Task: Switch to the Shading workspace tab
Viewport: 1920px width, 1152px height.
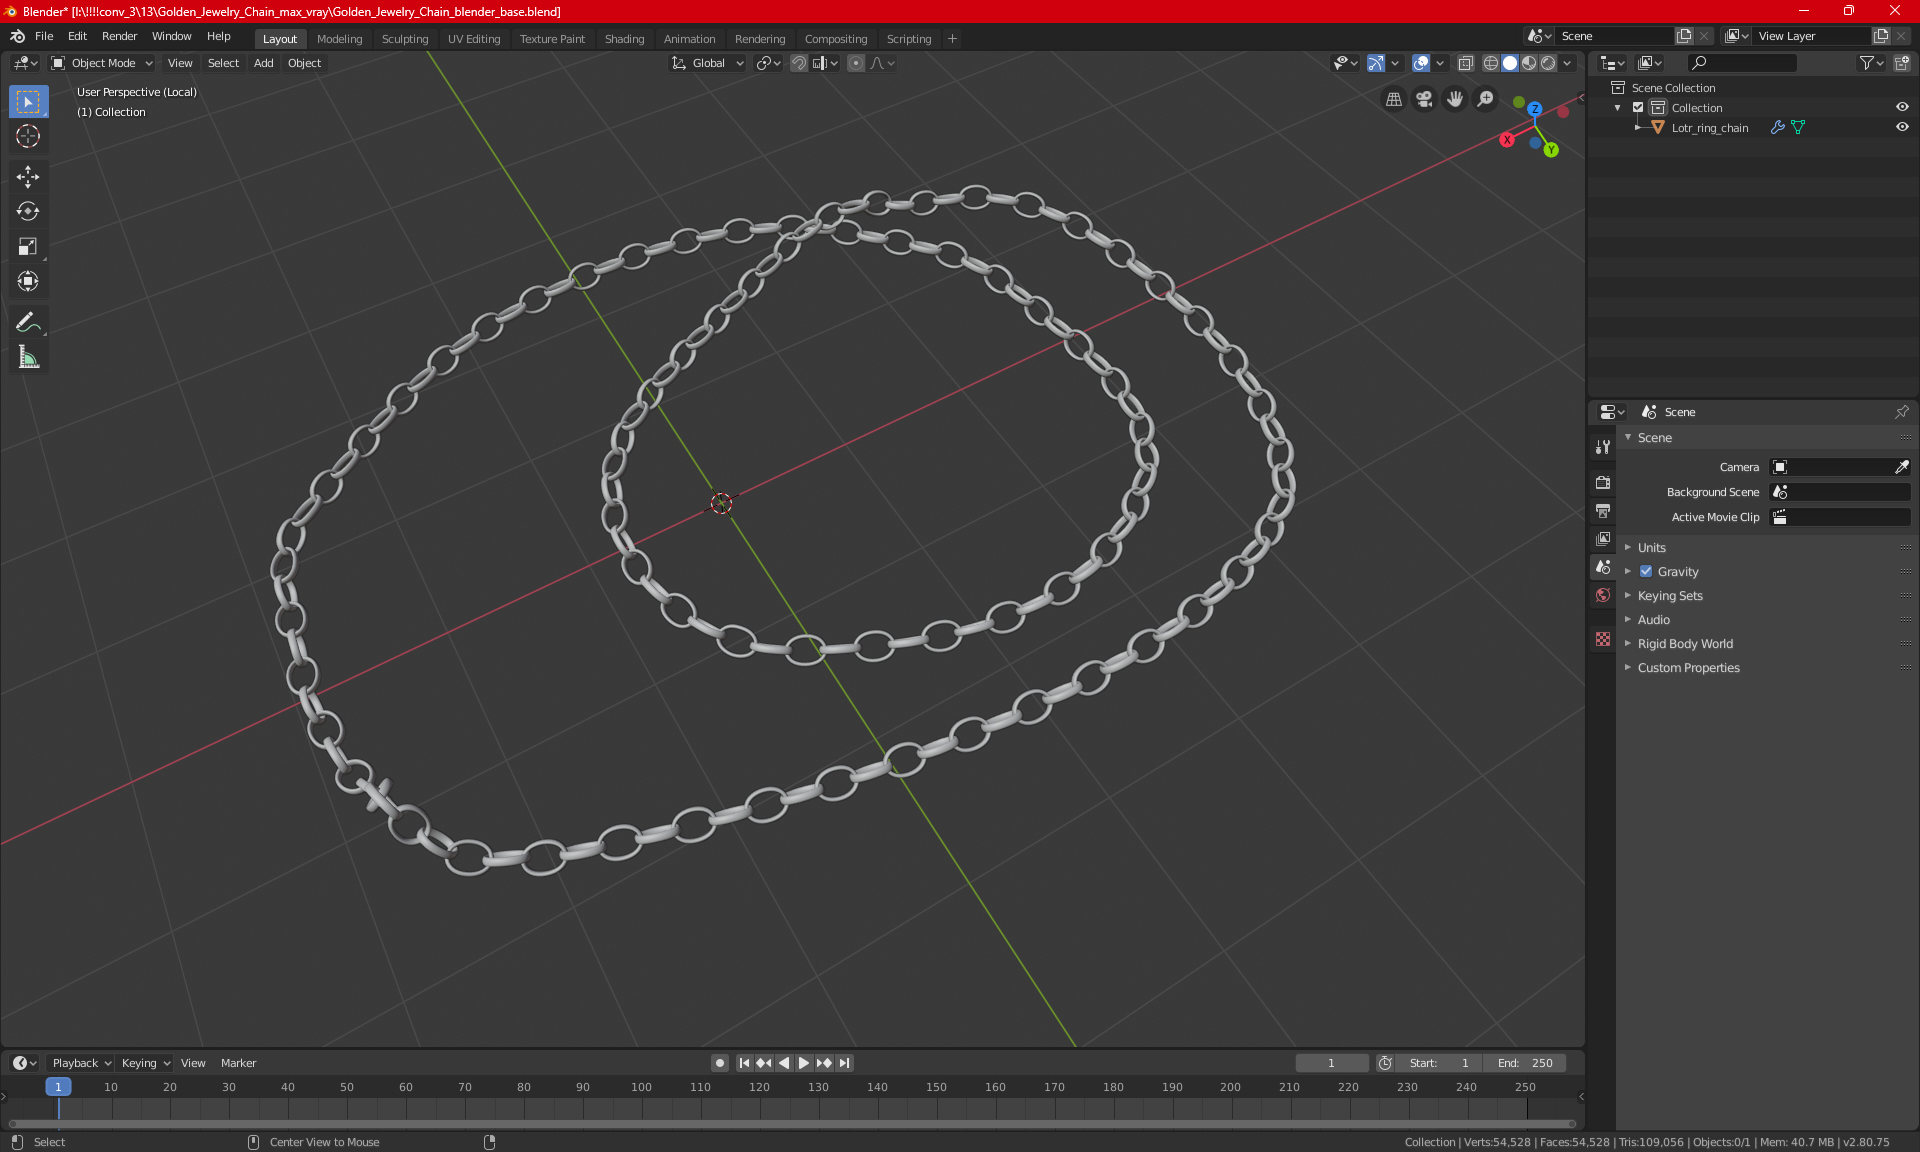Action: [x=624, y=39]
